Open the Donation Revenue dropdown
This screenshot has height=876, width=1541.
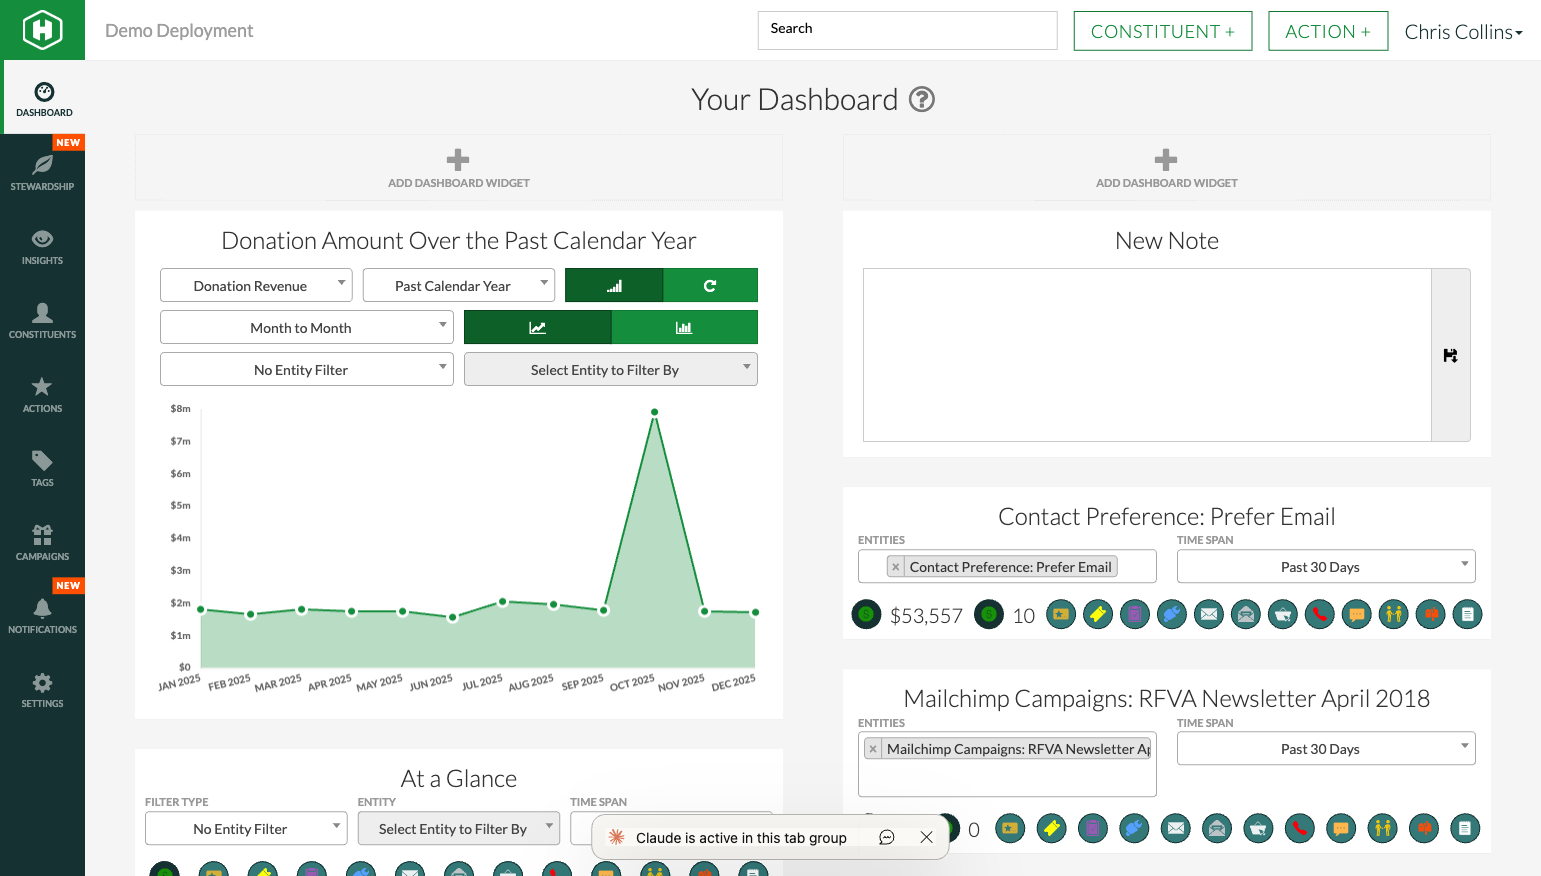(256, 286)
